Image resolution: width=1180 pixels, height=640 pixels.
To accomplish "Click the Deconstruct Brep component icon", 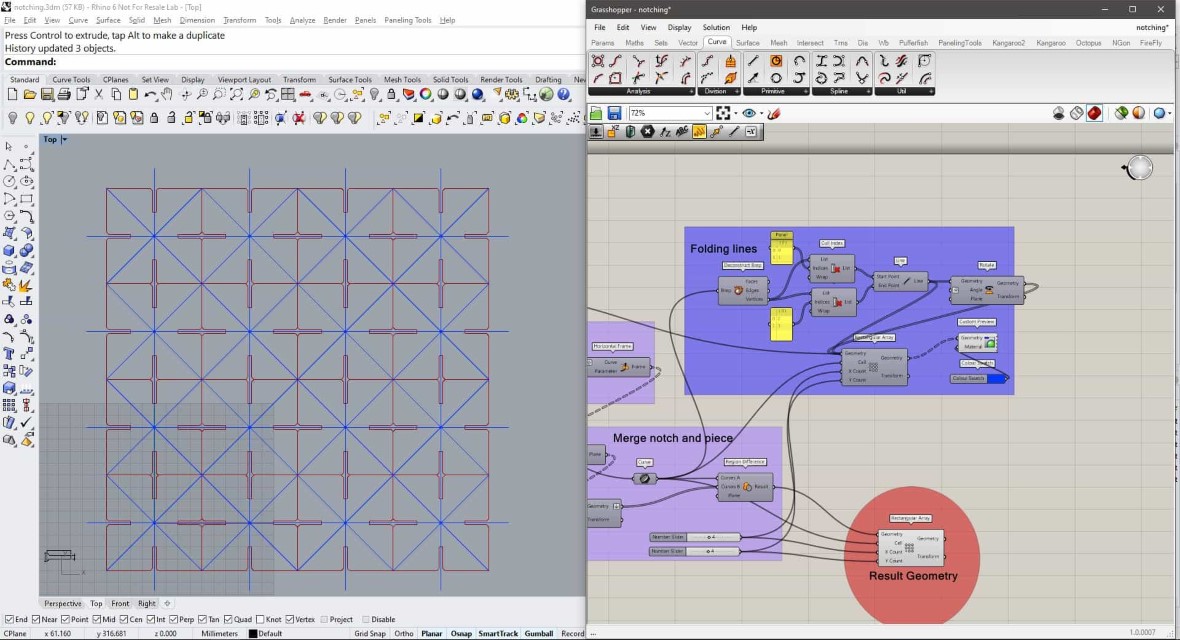I will coord(738,291).
